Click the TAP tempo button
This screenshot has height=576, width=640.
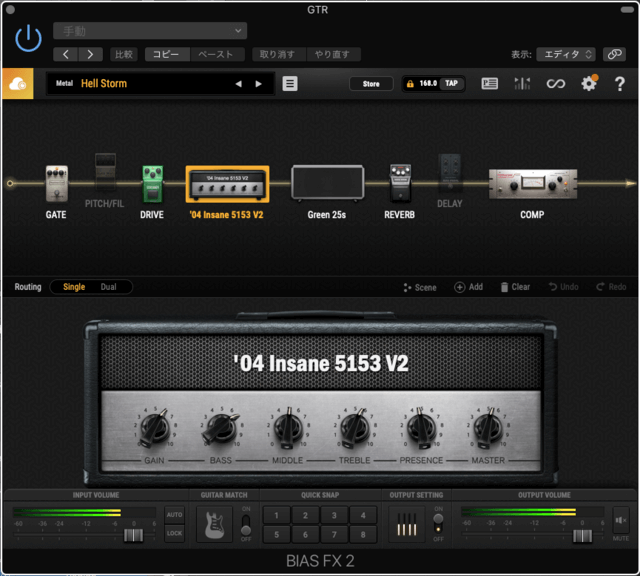(x=451, y=83)
